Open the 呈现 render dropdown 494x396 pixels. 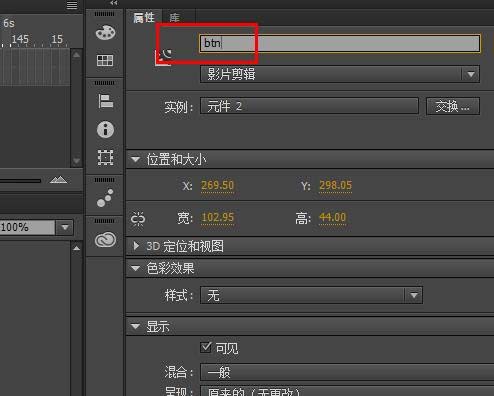tap(347, 391)
